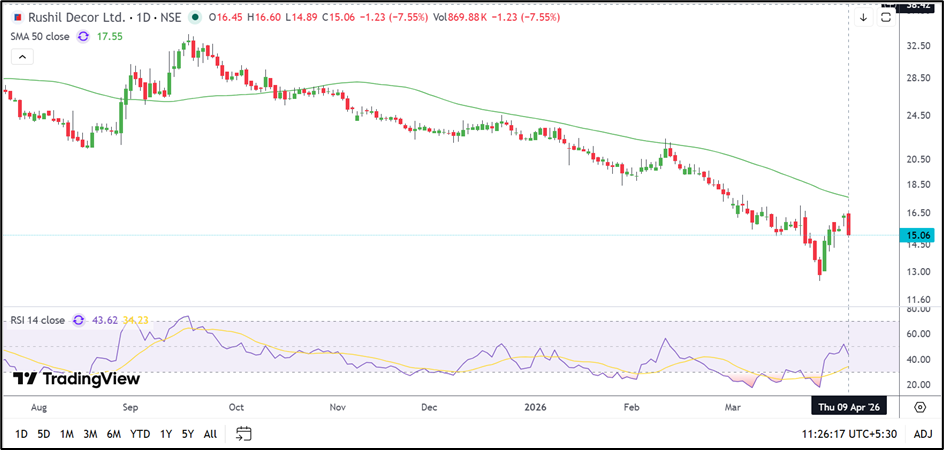
Task: Select the 3M time range
Action: tap(90, 433)
